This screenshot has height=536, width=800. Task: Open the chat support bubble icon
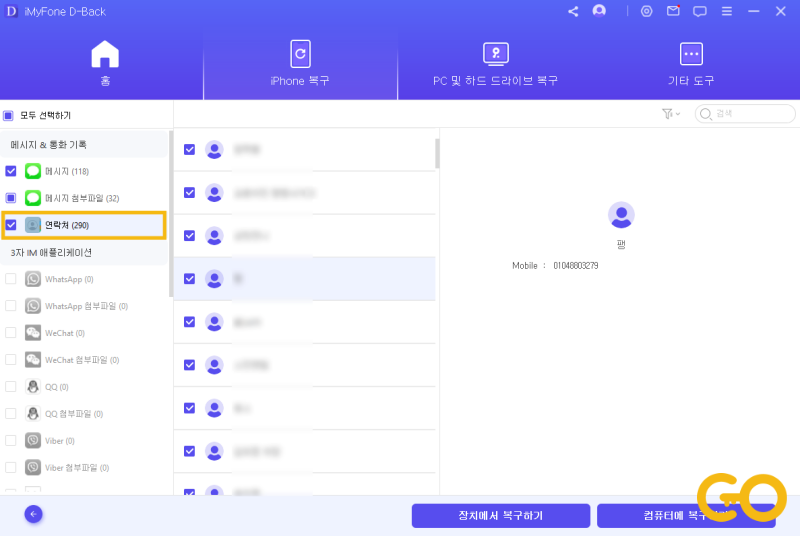tap(699, 11)
